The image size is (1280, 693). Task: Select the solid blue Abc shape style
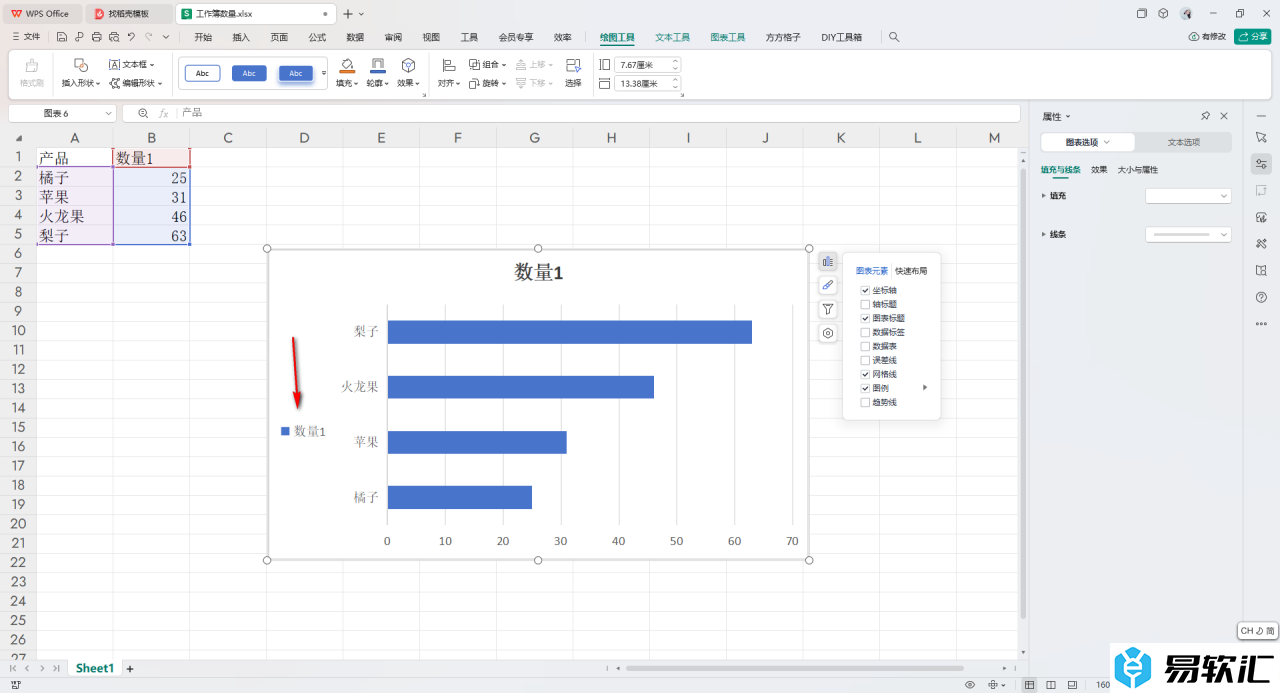click(x=249, y=73)
